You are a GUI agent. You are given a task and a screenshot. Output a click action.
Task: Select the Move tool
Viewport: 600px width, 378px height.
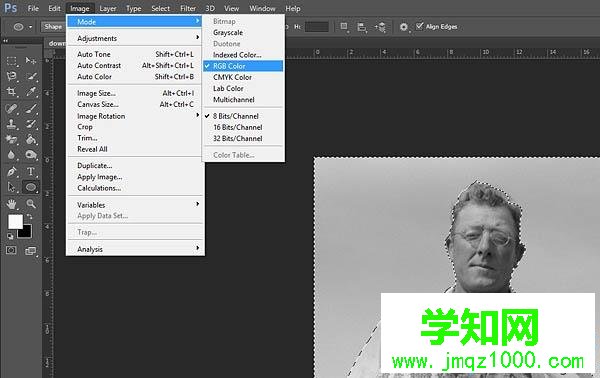[31, 60]
